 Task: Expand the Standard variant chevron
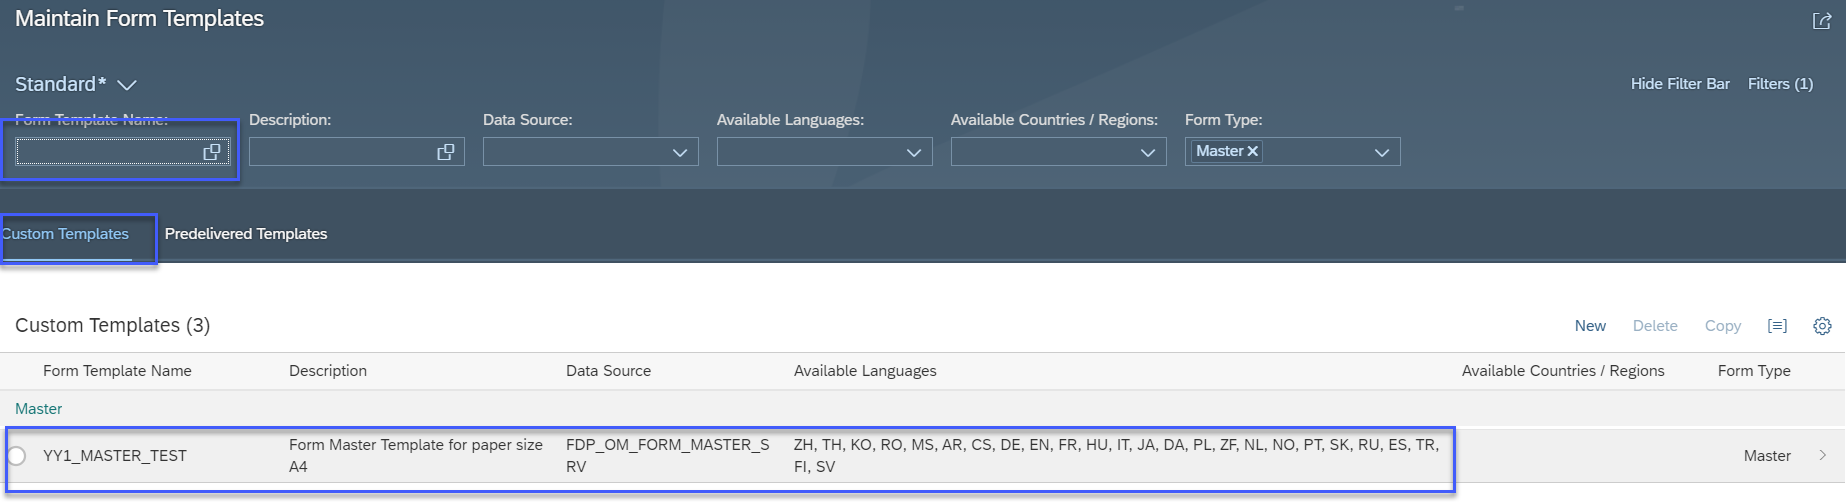pyautogui.click(x=127, y=85)
